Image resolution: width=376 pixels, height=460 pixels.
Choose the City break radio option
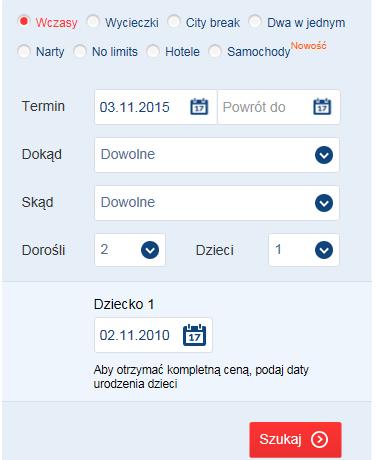(173, 22)
